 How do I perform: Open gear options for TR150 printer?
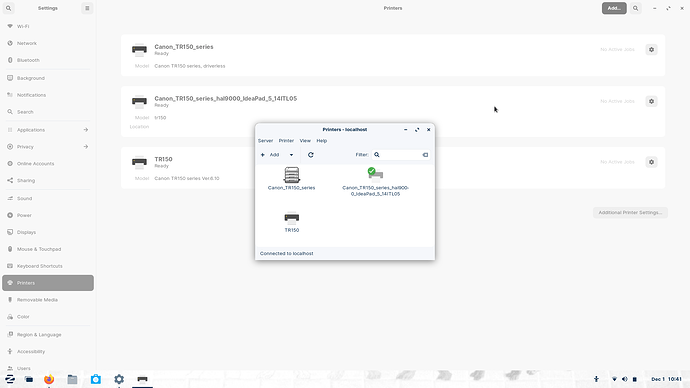click(x=651, y=162)
